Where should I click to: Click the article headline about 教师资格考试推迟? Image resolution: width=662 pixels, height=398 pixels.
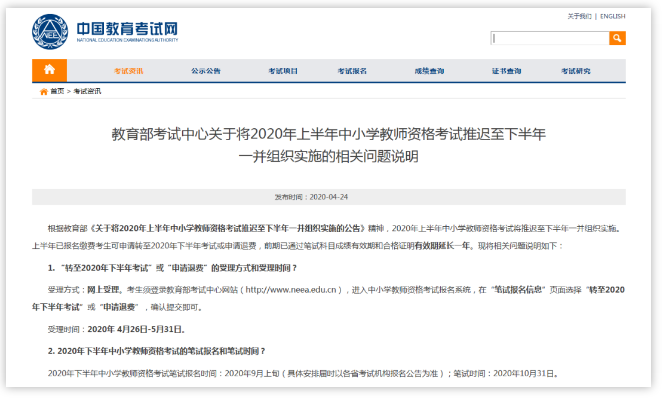328,145
